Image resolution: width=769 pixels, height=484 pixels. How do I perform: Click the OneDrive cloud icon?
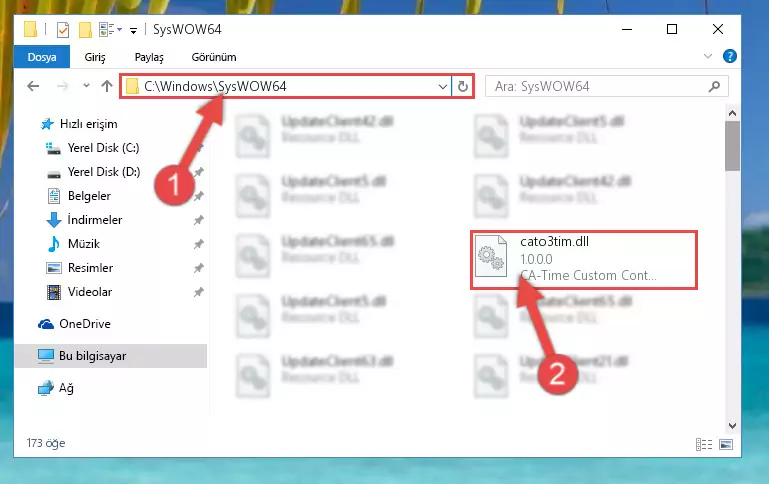[x=46, y=324]
